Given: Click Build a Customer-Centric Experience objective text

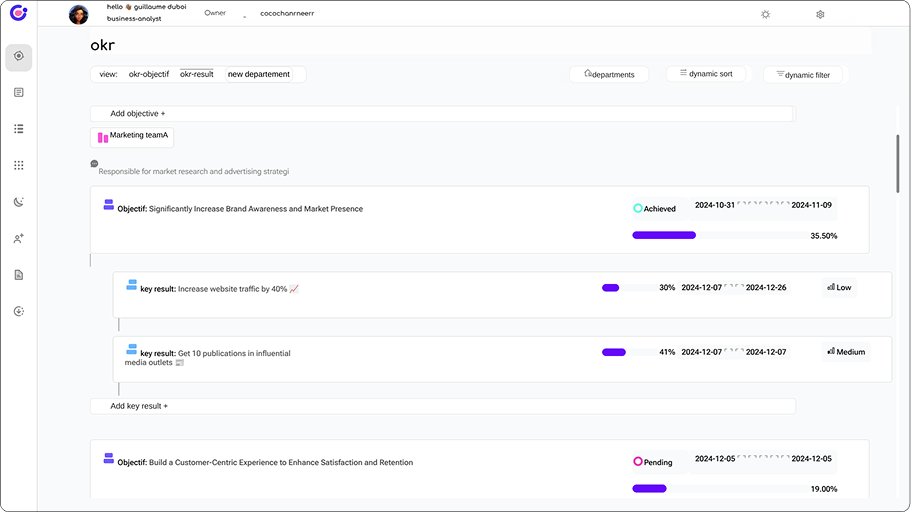Looking at the screenshot, I should (x=281, y=463).
